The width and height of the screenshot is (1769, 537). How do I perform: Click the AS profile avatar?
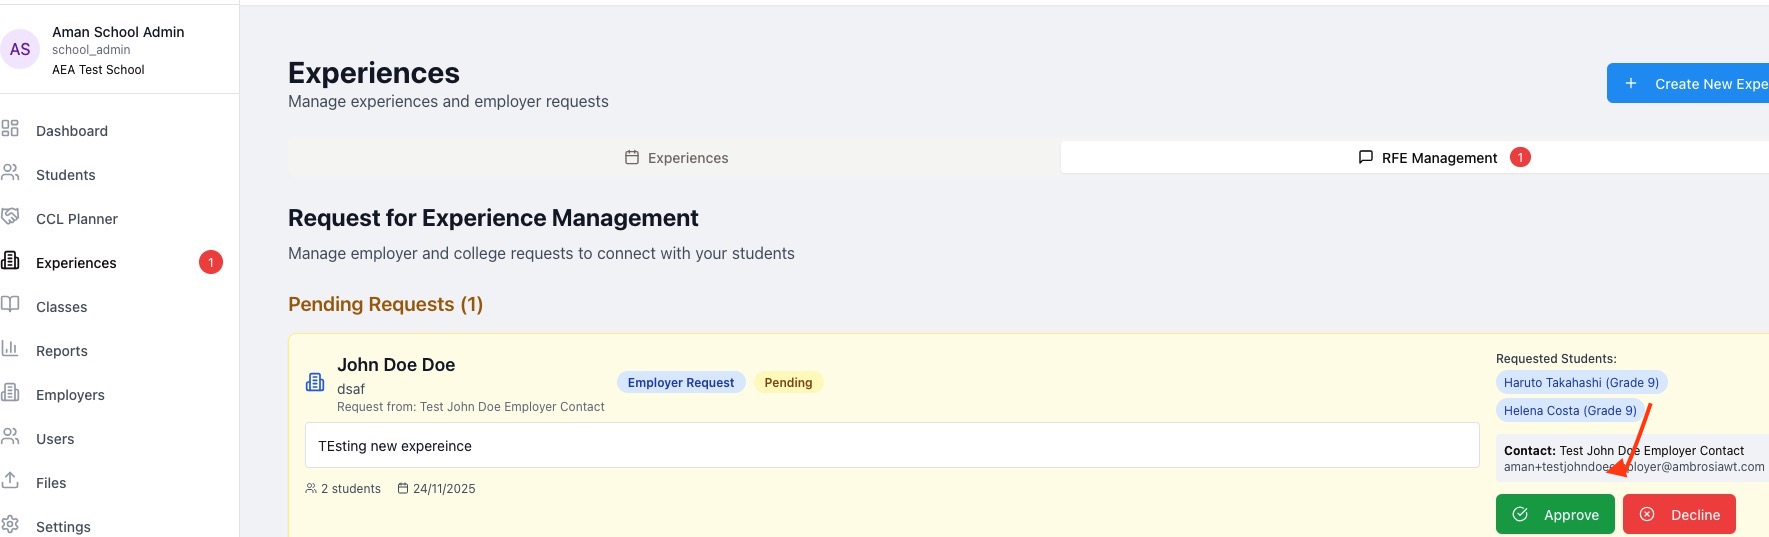pyautogui.click(x=20, y=50)
